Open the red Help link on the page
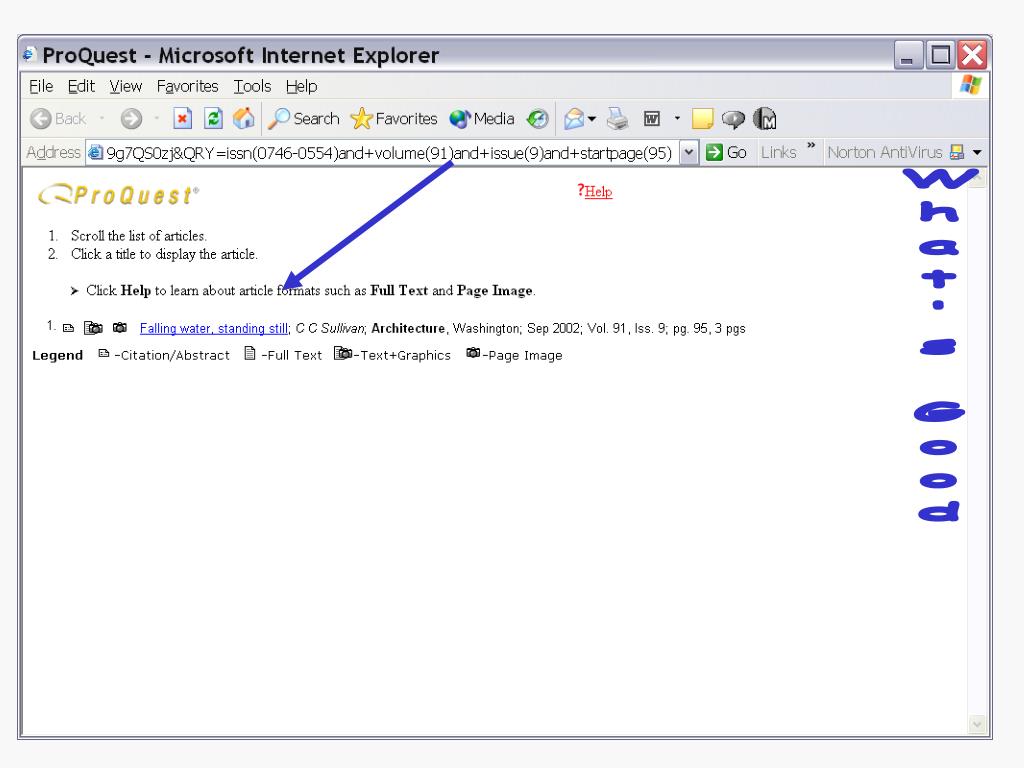 [598, 191]
